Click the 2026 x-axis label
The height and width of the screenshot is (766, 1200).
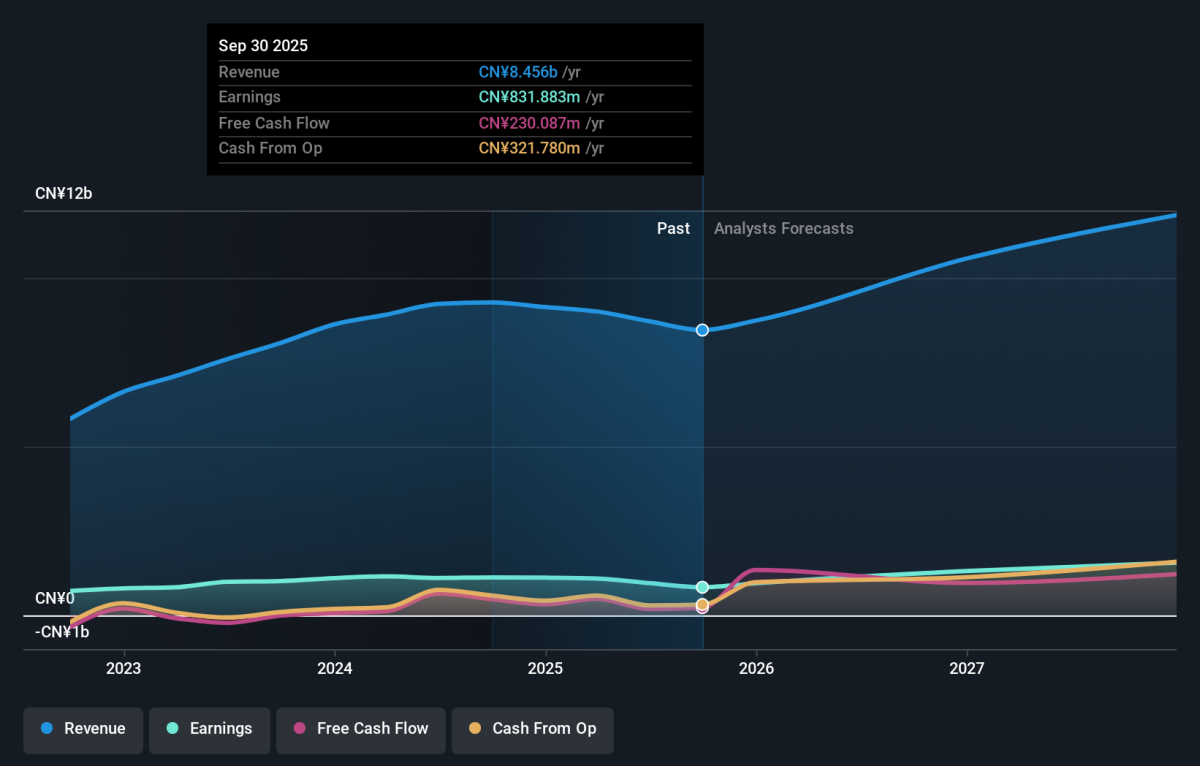point(757,667)
